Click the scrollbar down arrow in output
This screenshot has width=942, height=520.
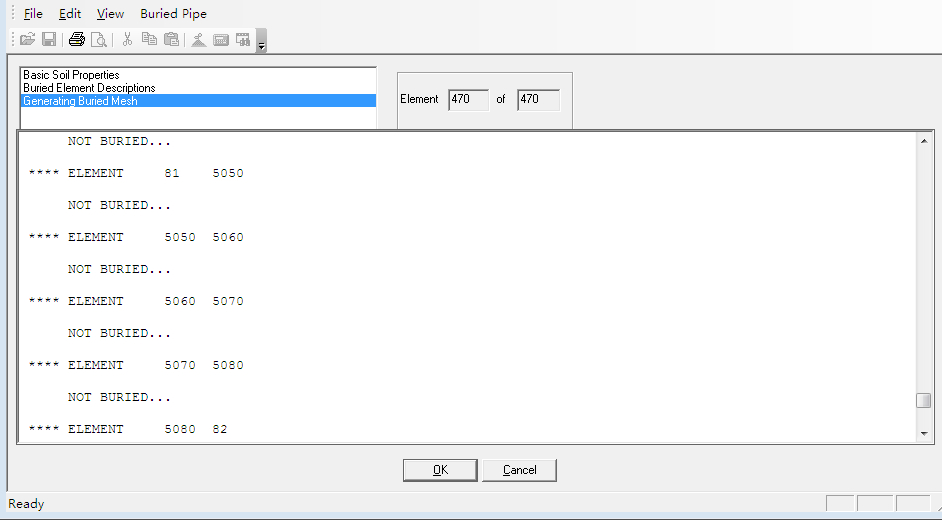(923, 433)
